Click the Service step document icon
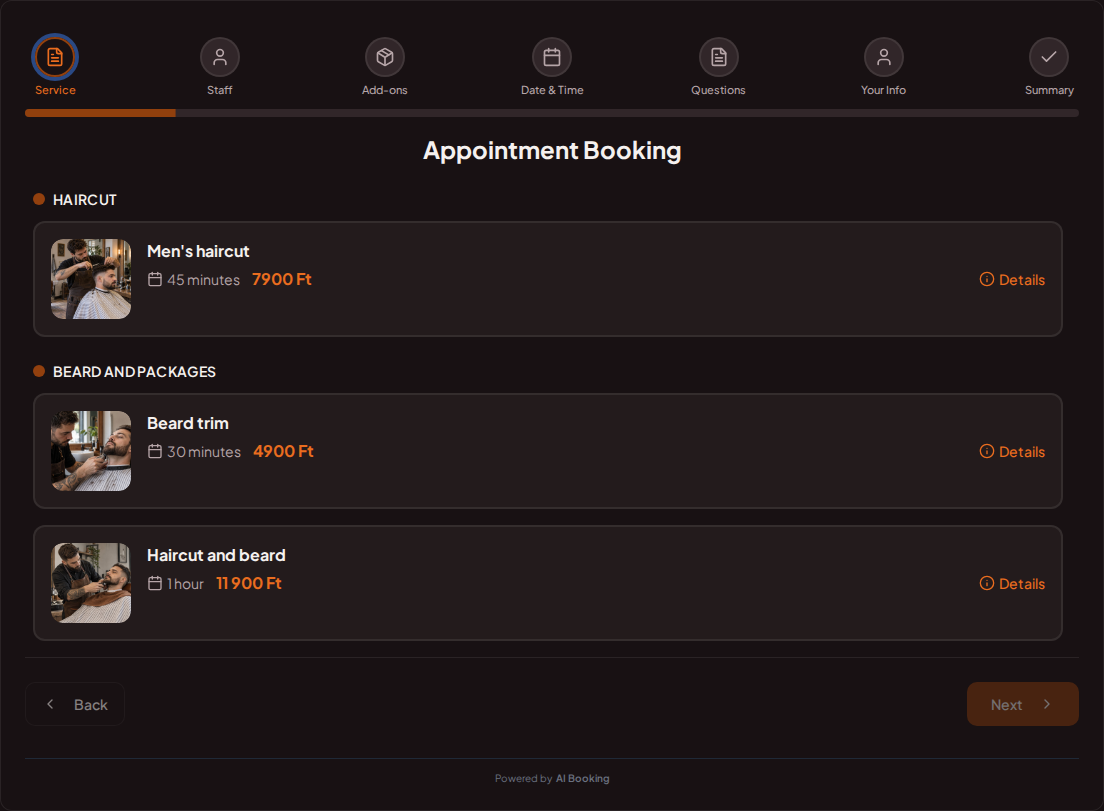This screenshot has height=811, width=1104. (55, 57)
